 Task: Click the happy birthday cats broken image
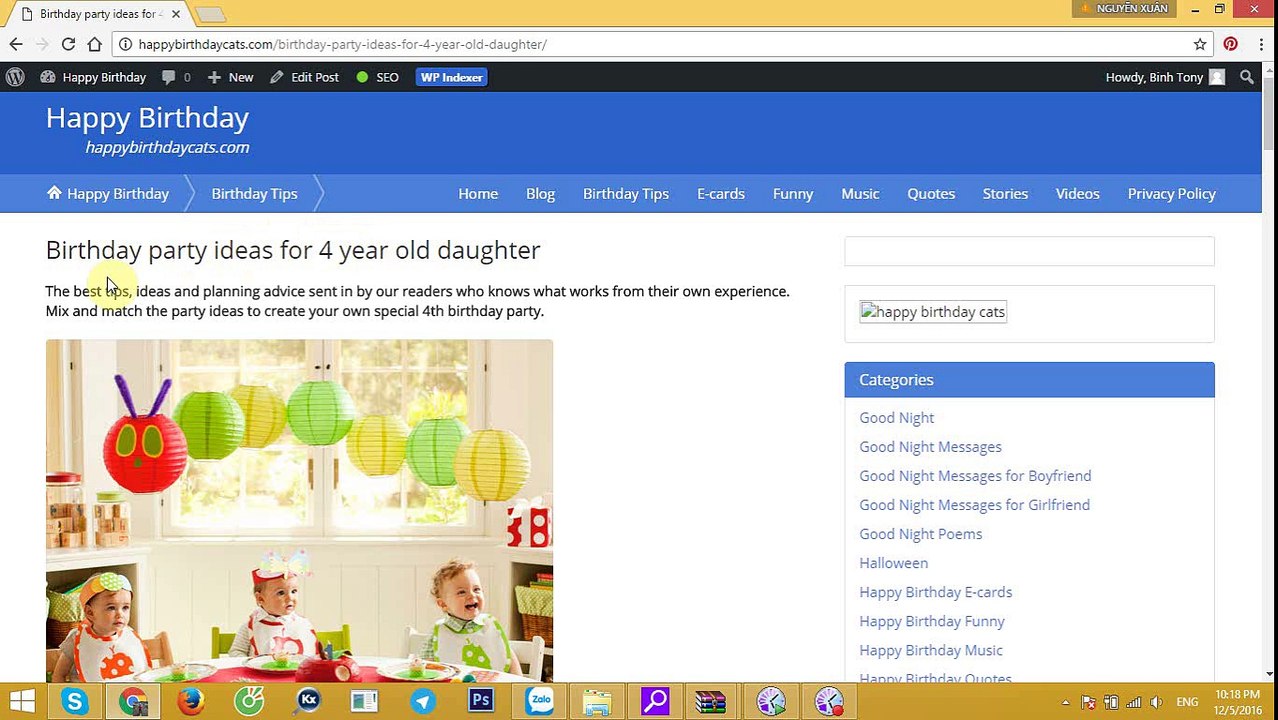coord(933,312)
